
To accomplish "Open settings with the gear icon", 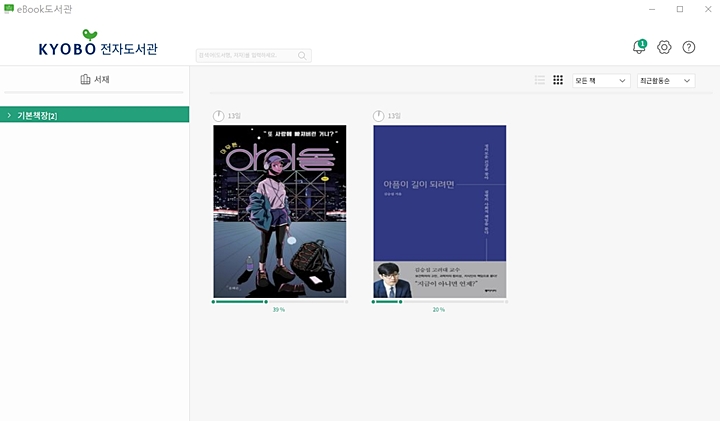I will click(x=664, y=47).
